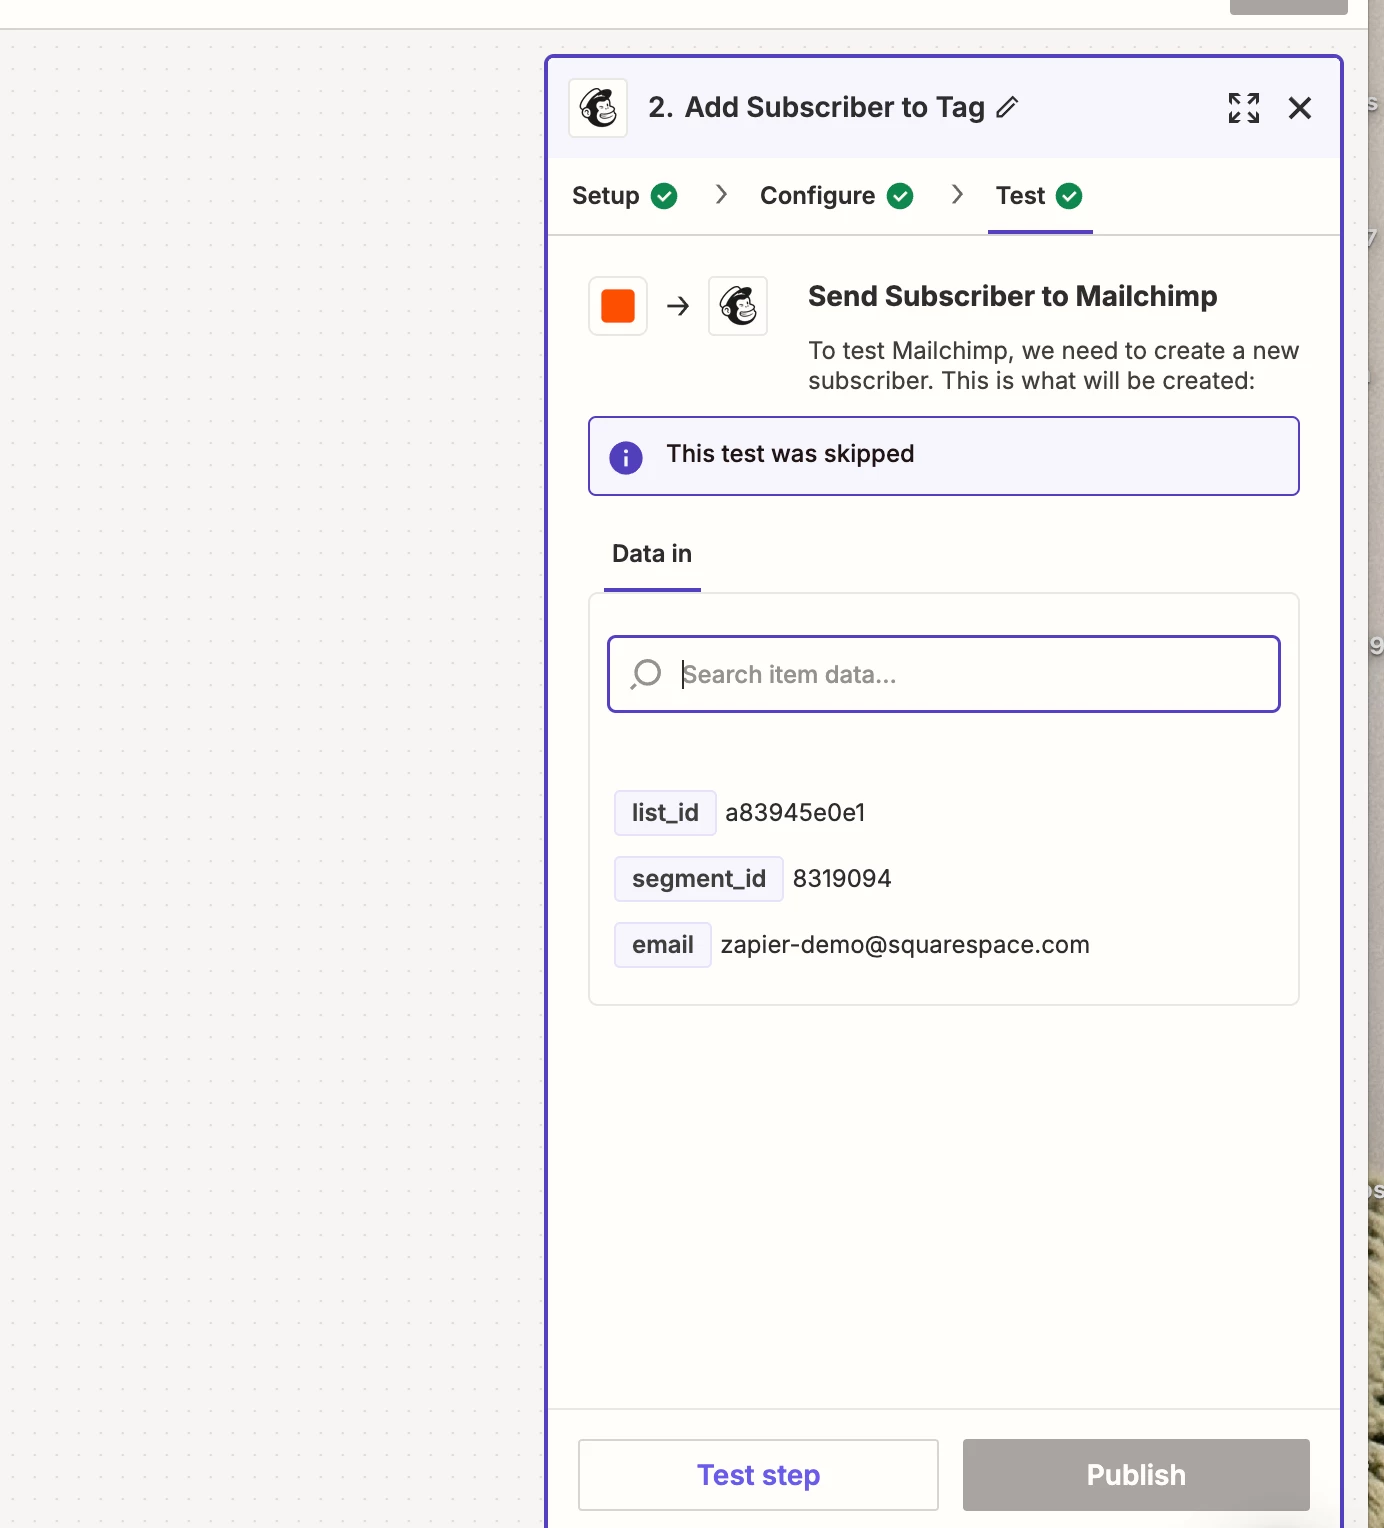
Task: Select the Data in tab
Action: [x=652, y=554]
